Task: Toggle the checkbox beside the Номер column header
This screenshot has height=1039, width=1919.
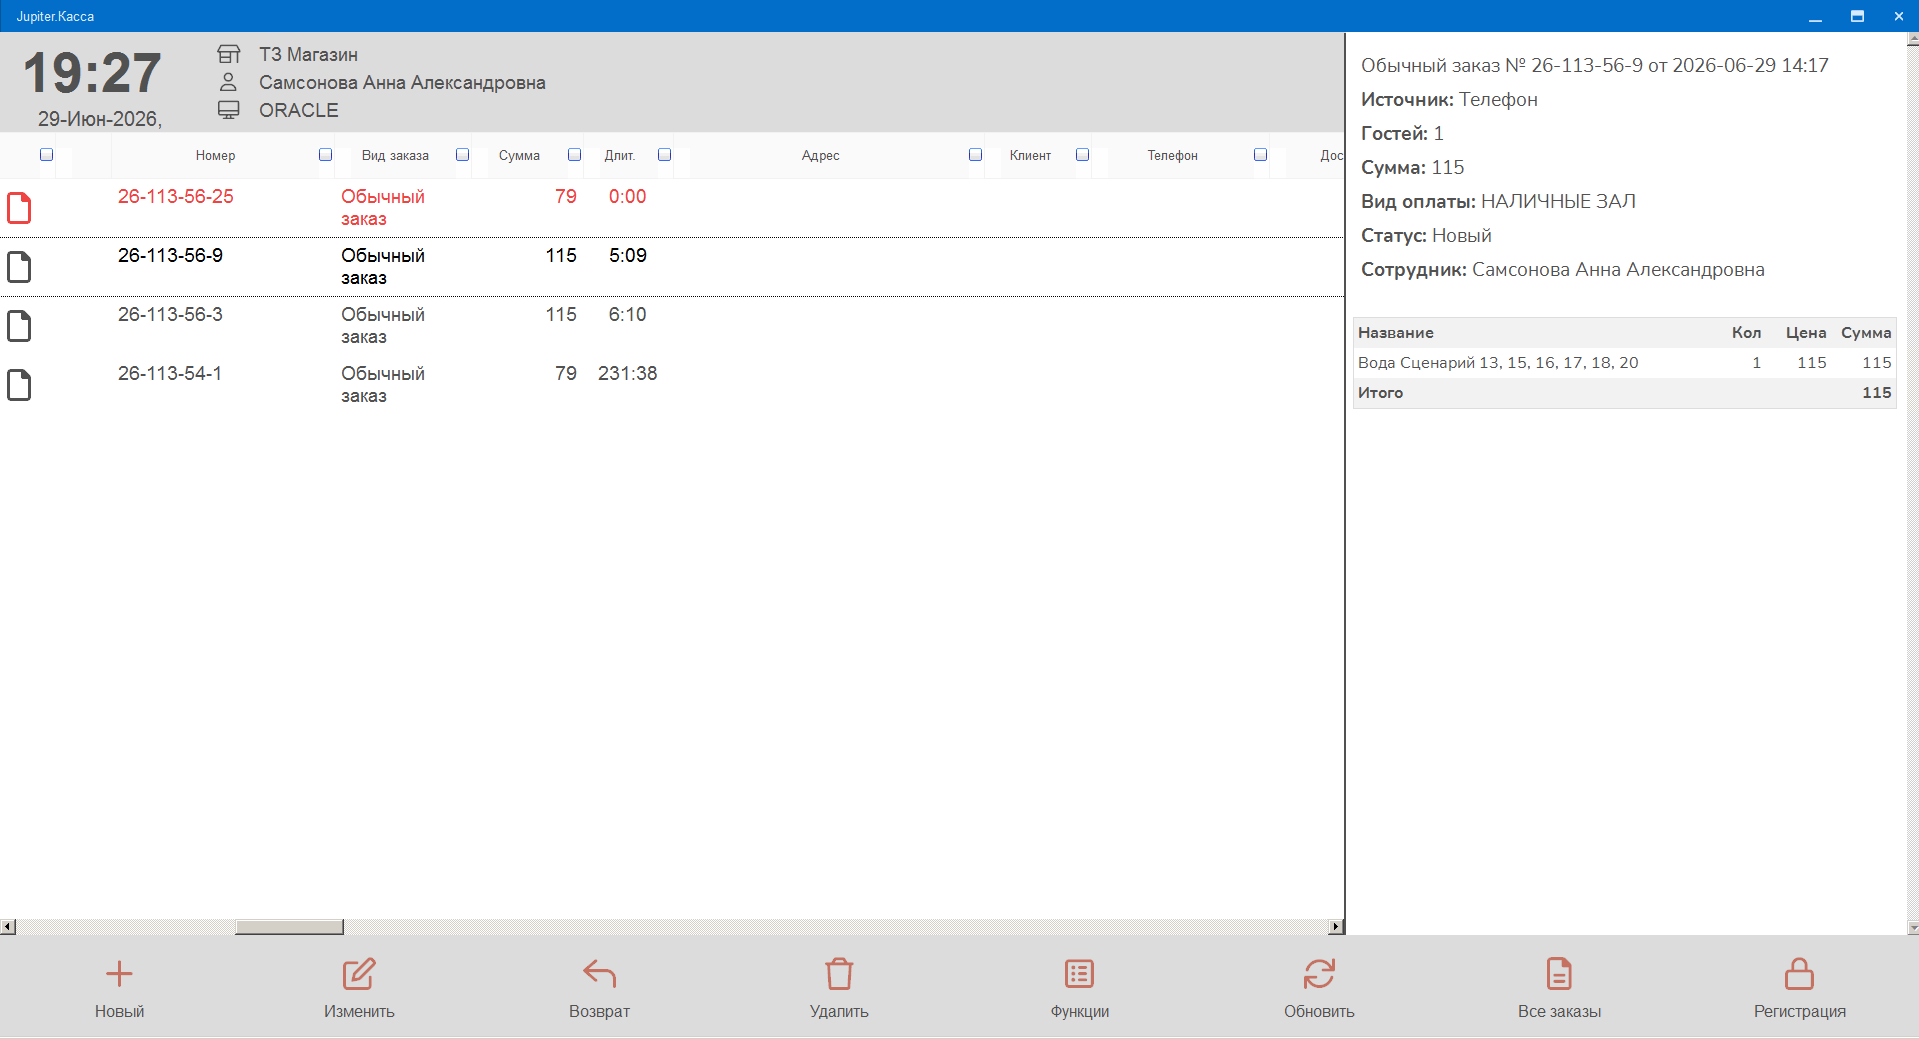Action: coord(325,155)
